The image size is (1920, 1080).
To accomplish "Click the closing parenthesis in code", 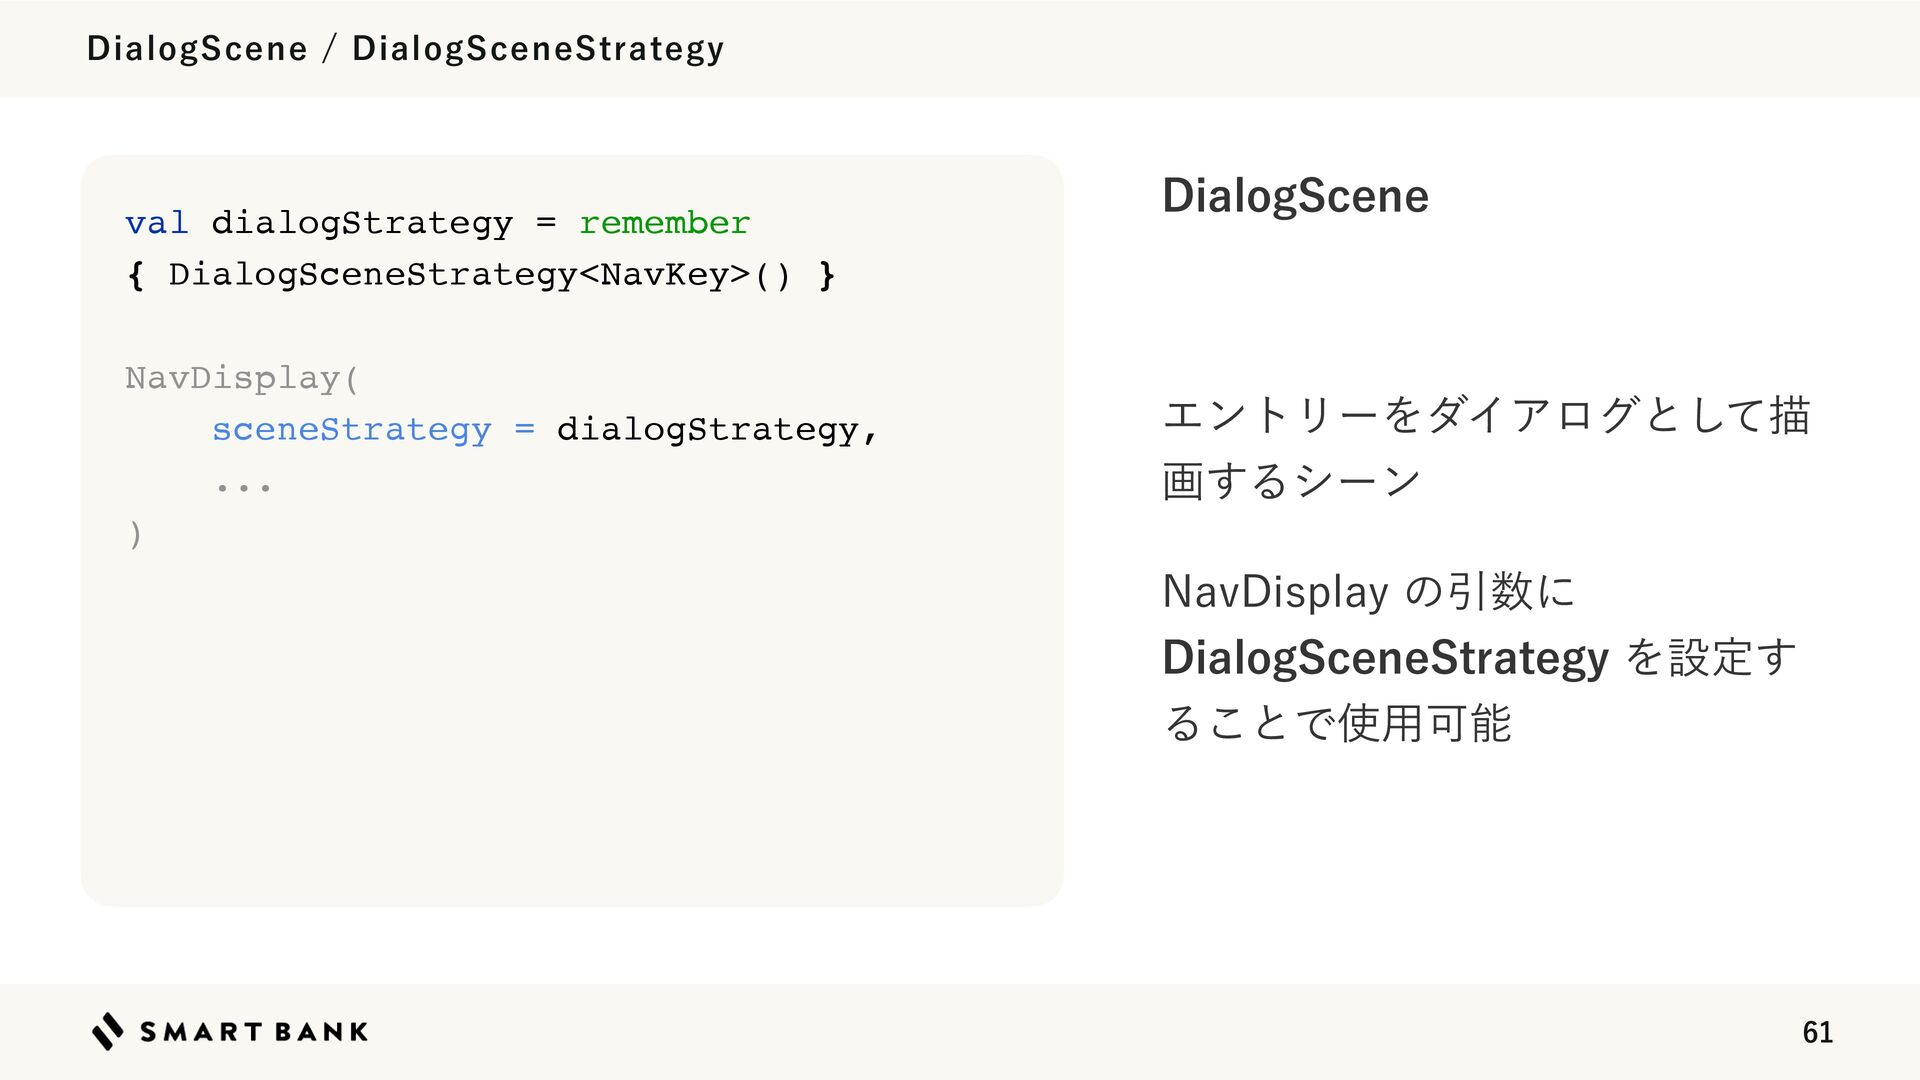I will click(136, 534).
